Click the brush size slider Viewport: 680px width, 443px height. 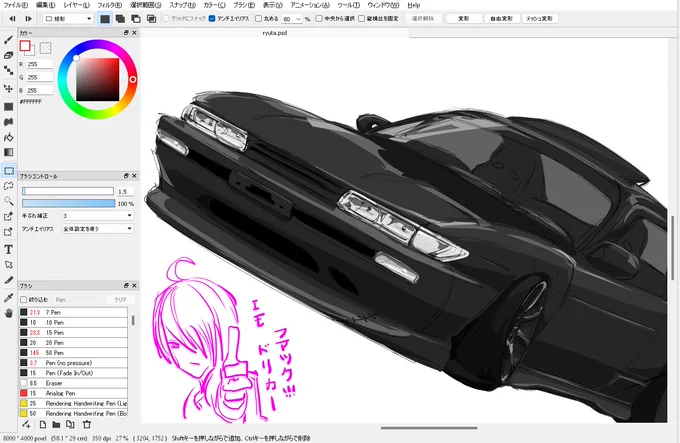pos(68,191)
